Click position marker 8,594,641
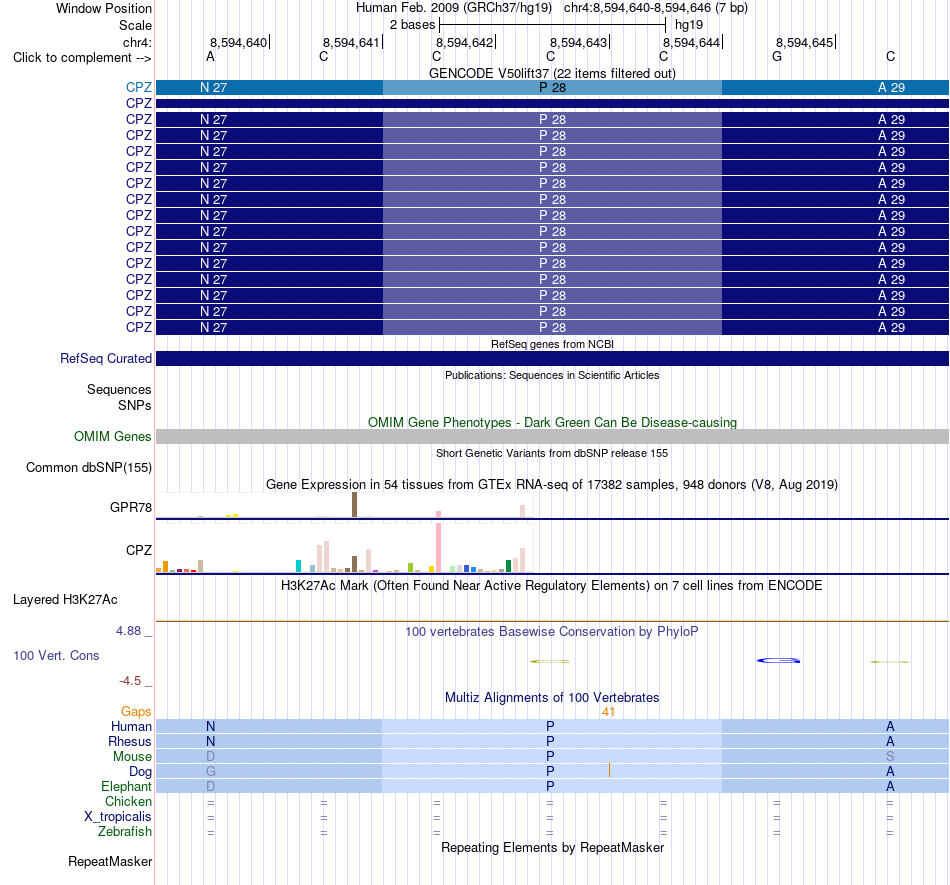Image resolution: width=950 pixels, height=885 pixels. tap(351, 42)
